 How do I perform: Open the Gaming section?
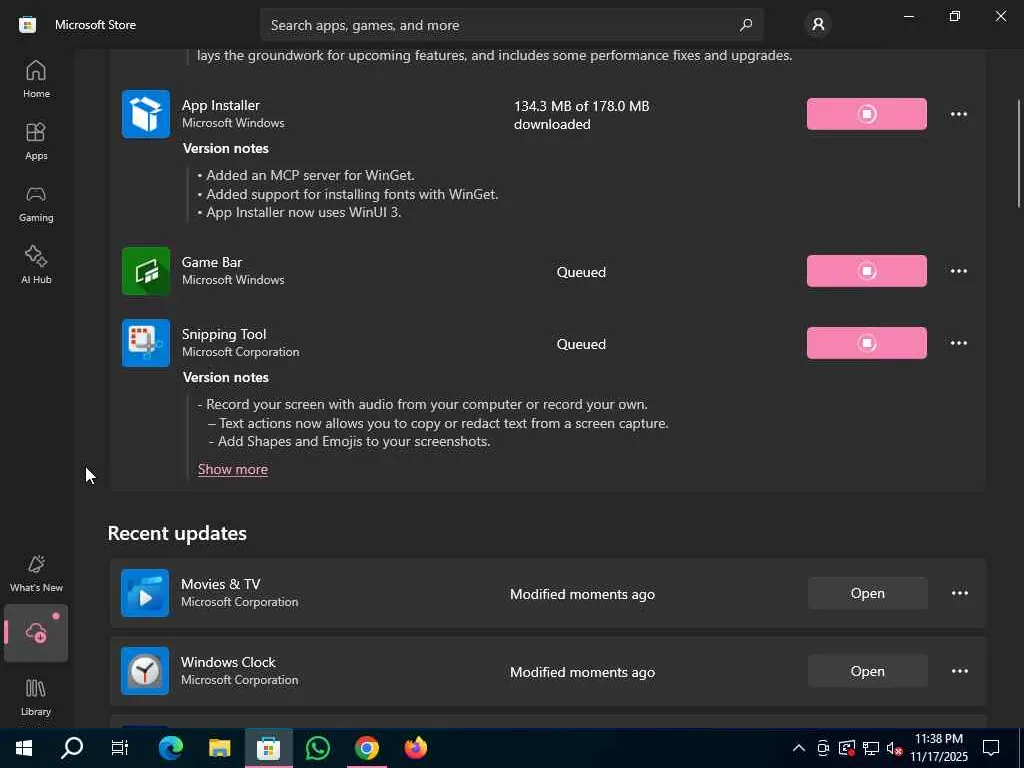coord(36,203)
